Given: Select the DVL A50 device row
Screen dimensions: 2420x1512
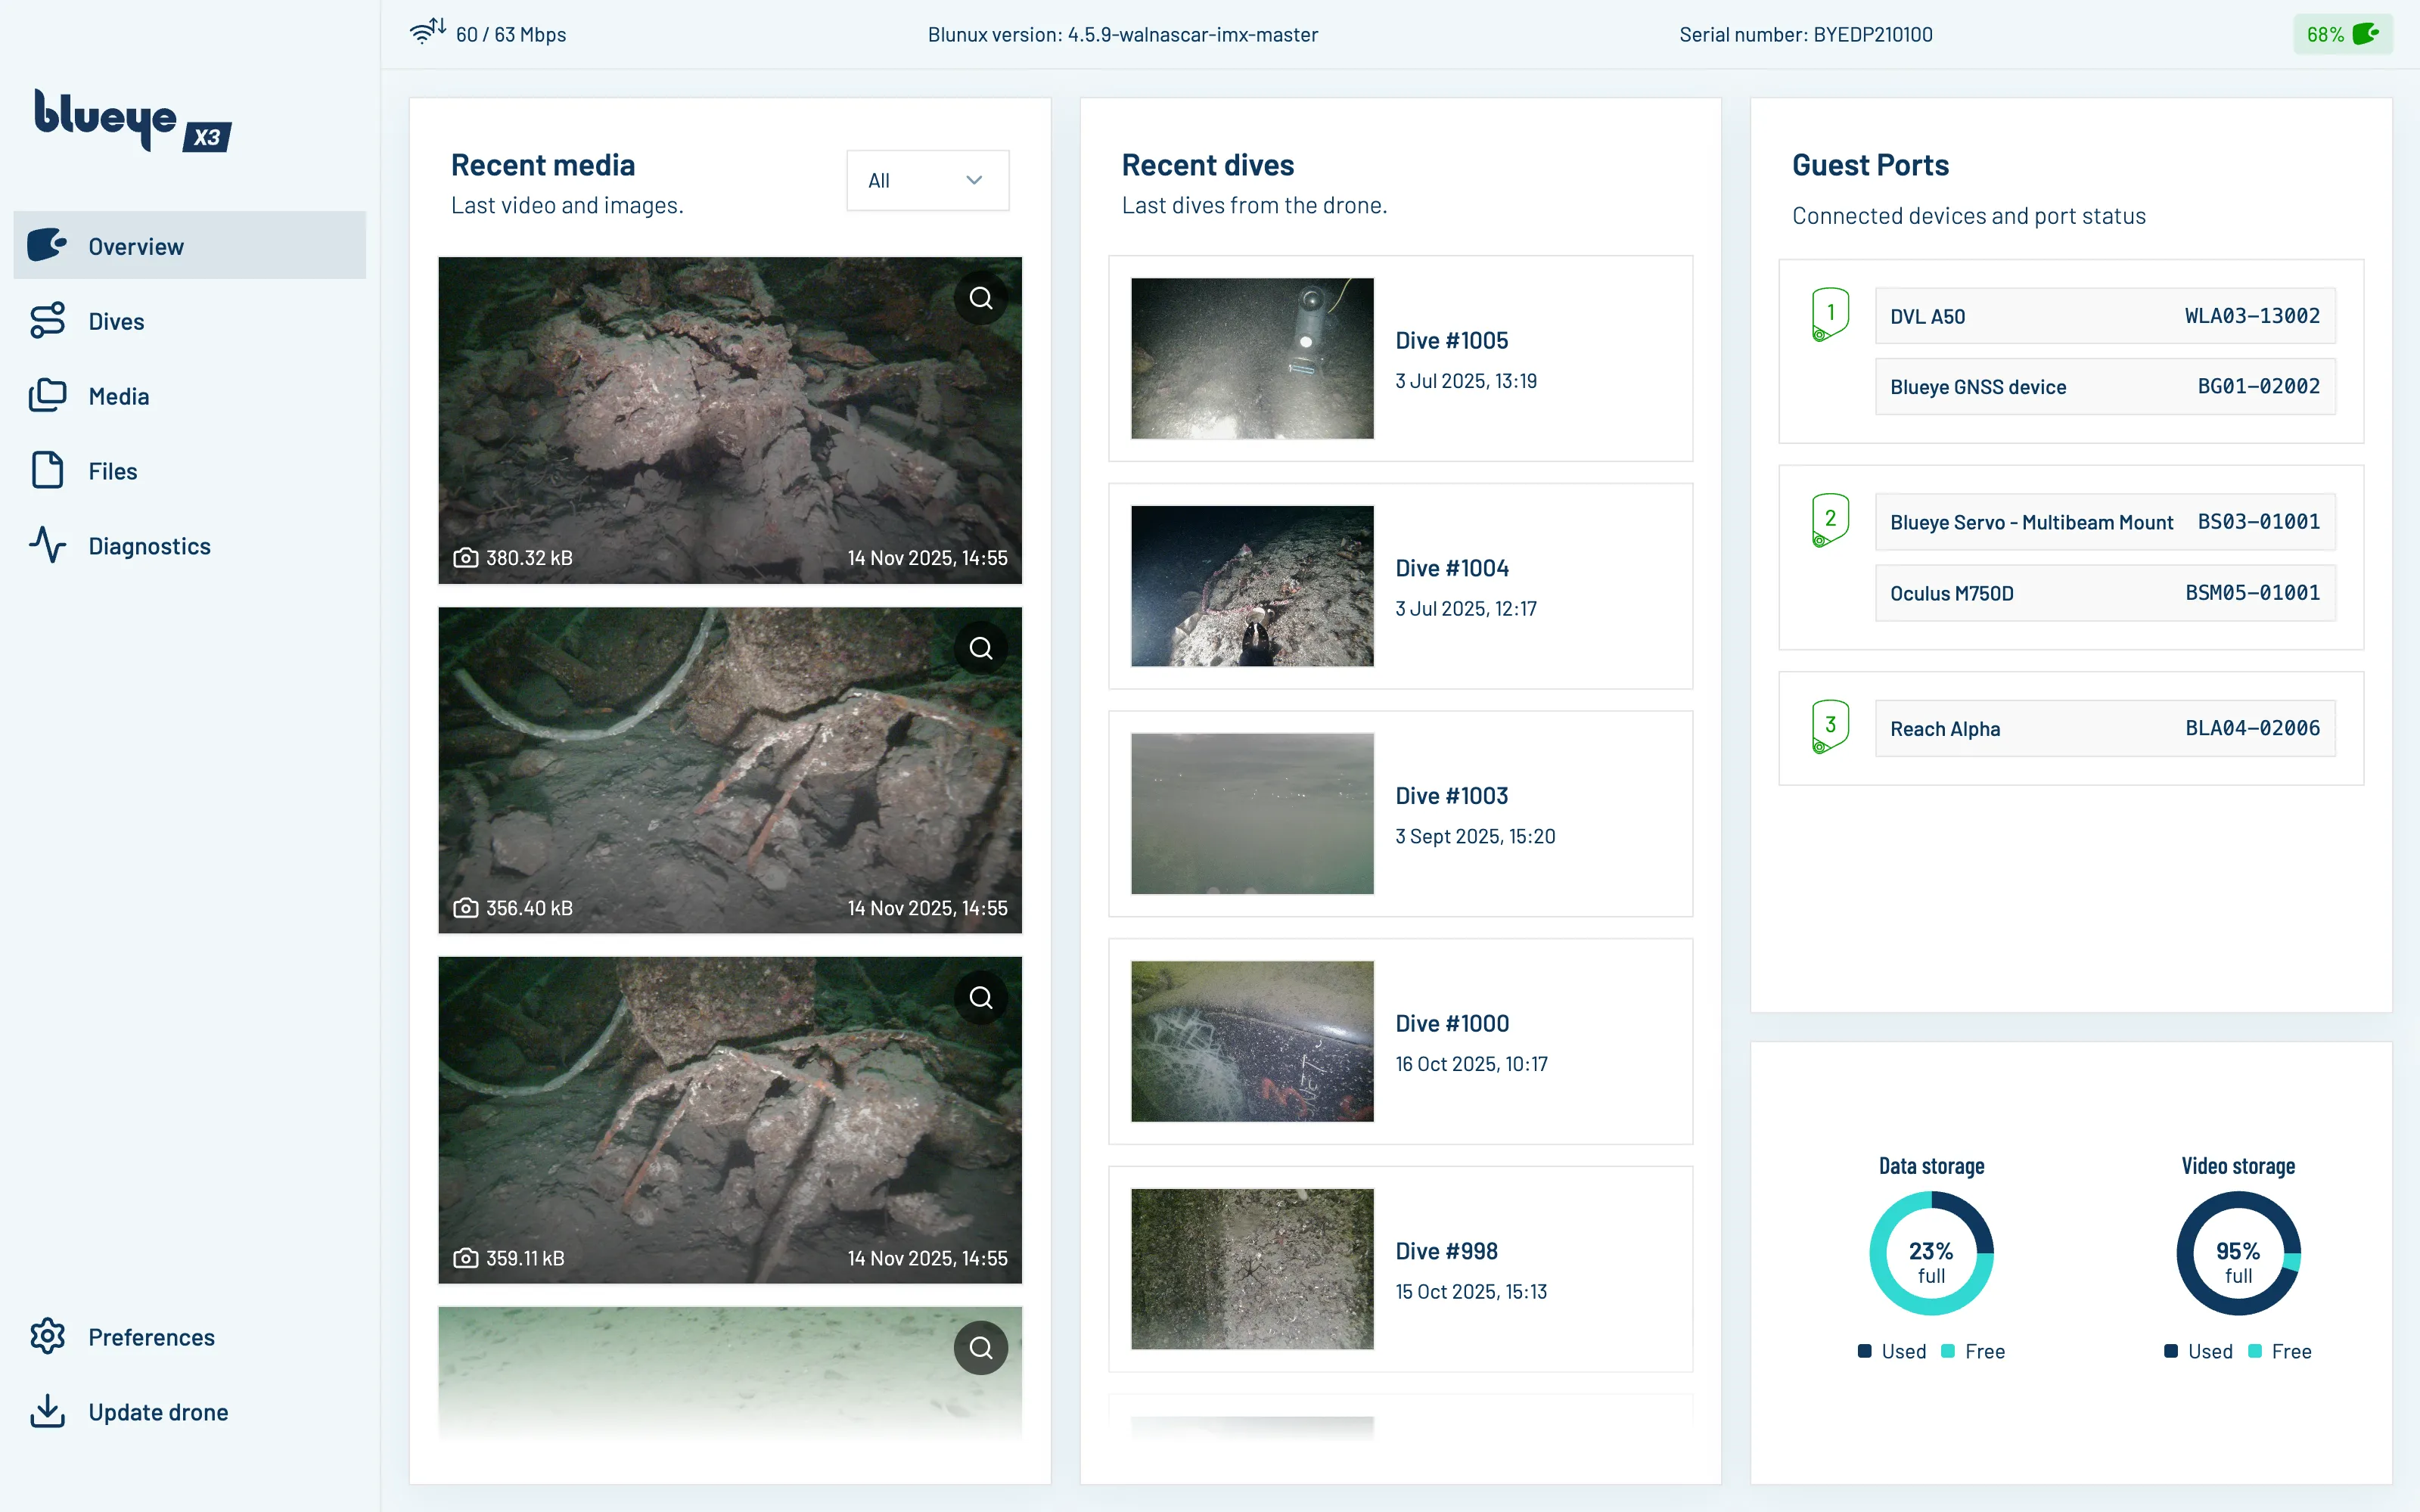Looking at the screenshot, I should point(2105,316).
